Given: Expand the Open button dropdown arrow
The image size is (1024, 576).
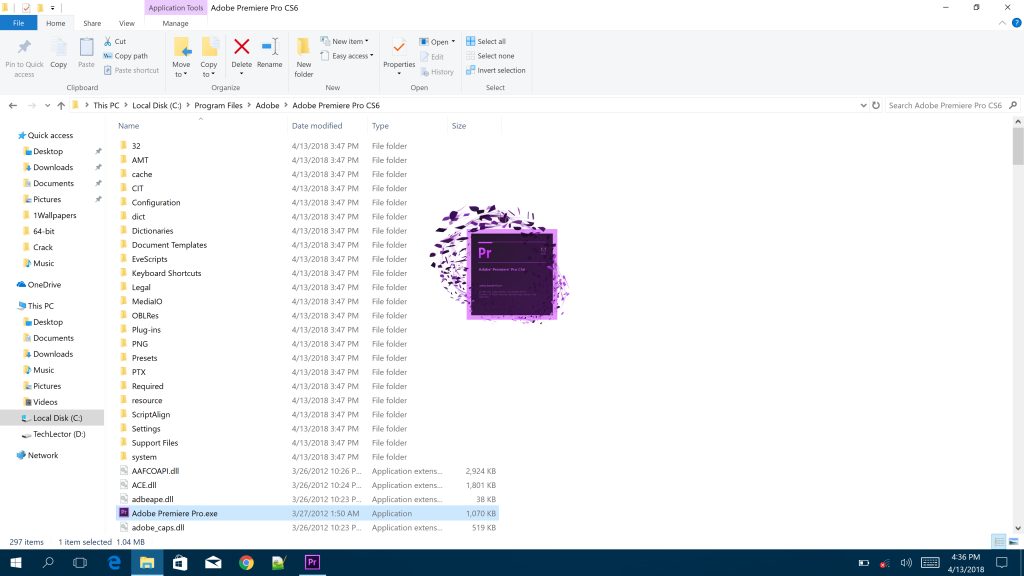Looking at the screenshot, I should coord(453,41).
